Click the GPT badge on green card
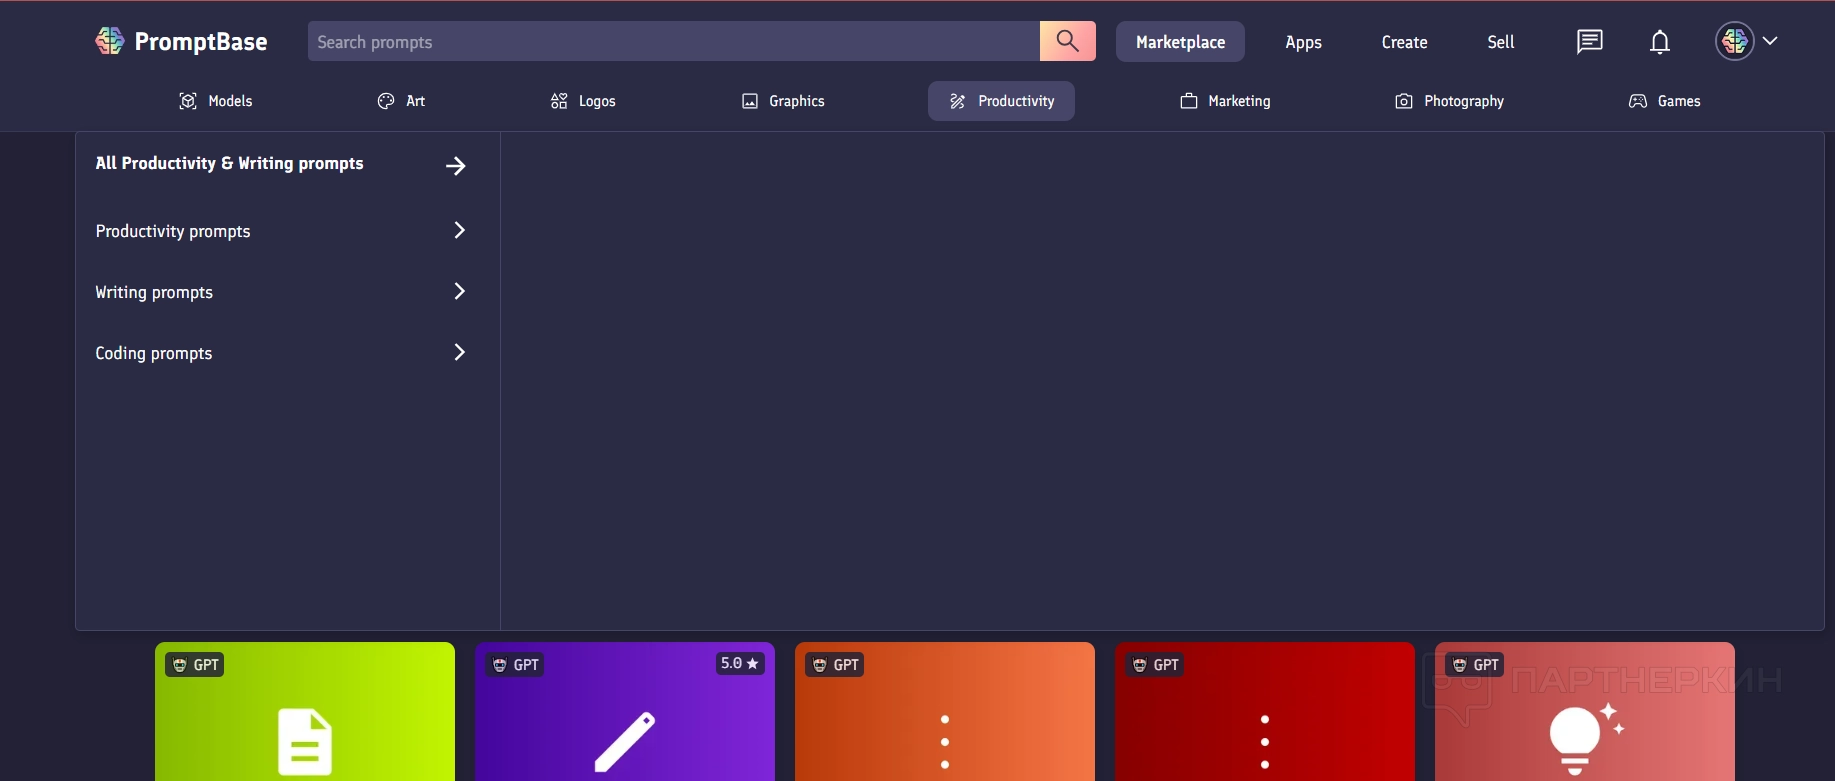 click(x=194, y=665)
